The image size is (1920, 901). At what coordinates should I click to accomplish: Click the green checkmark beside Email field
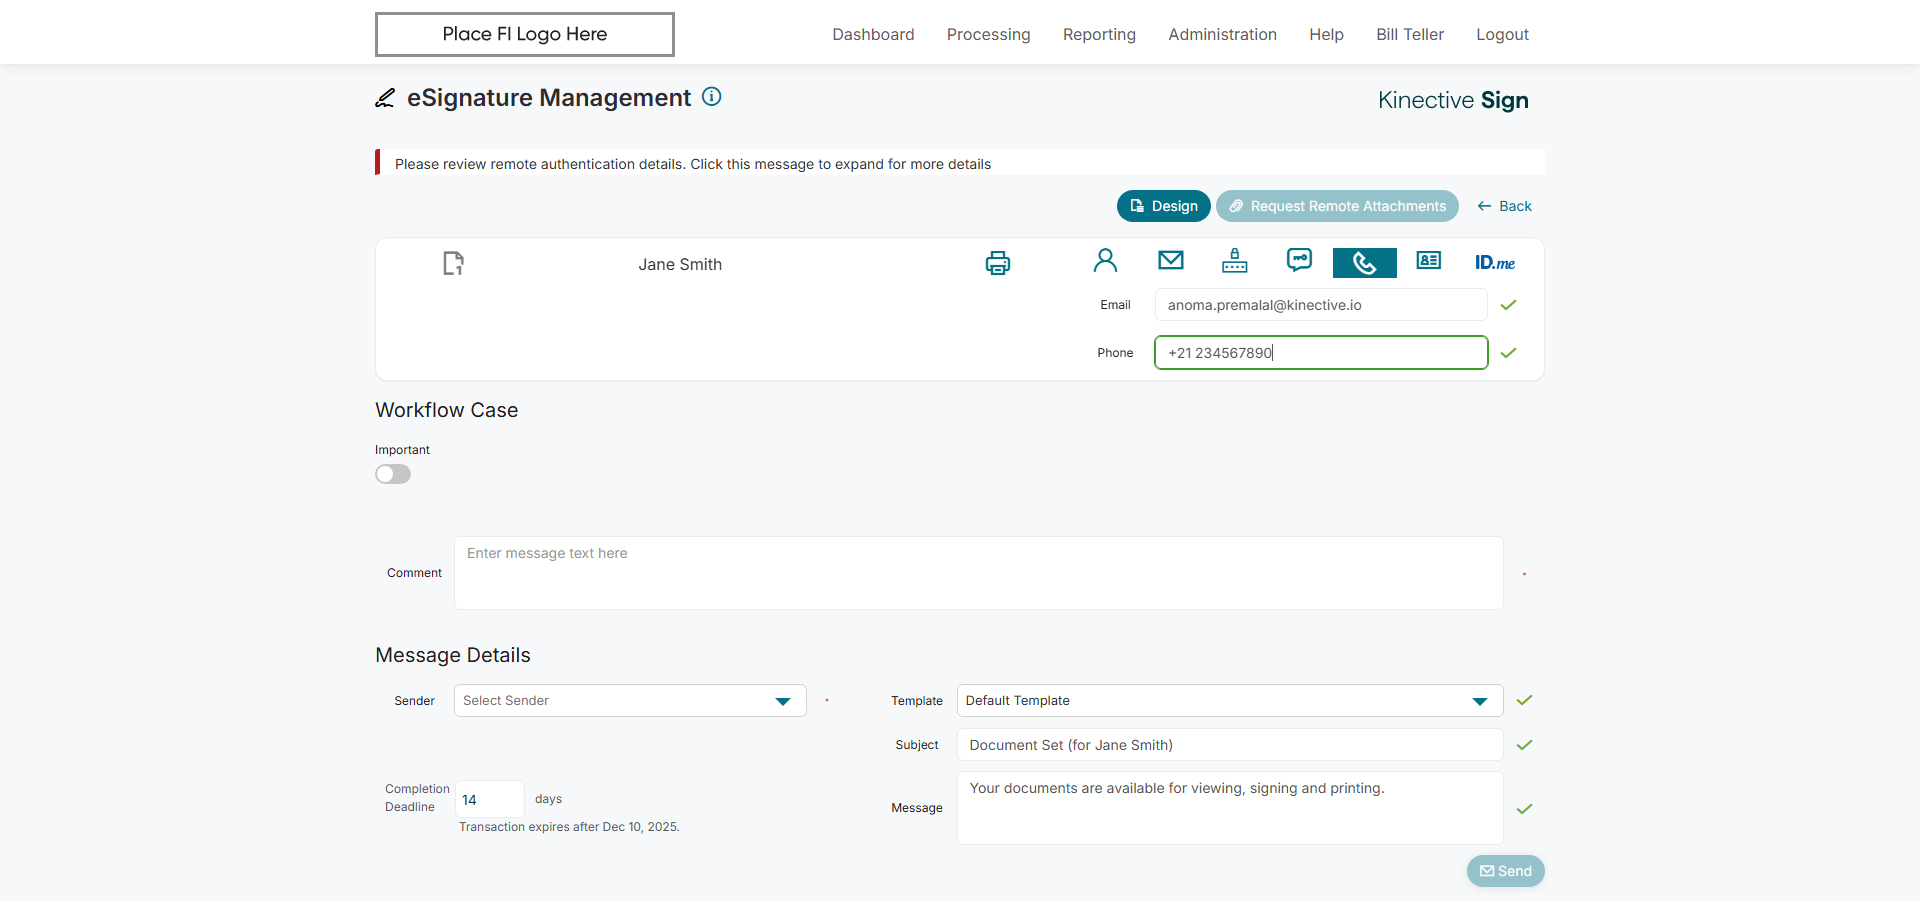[1509, 305]
